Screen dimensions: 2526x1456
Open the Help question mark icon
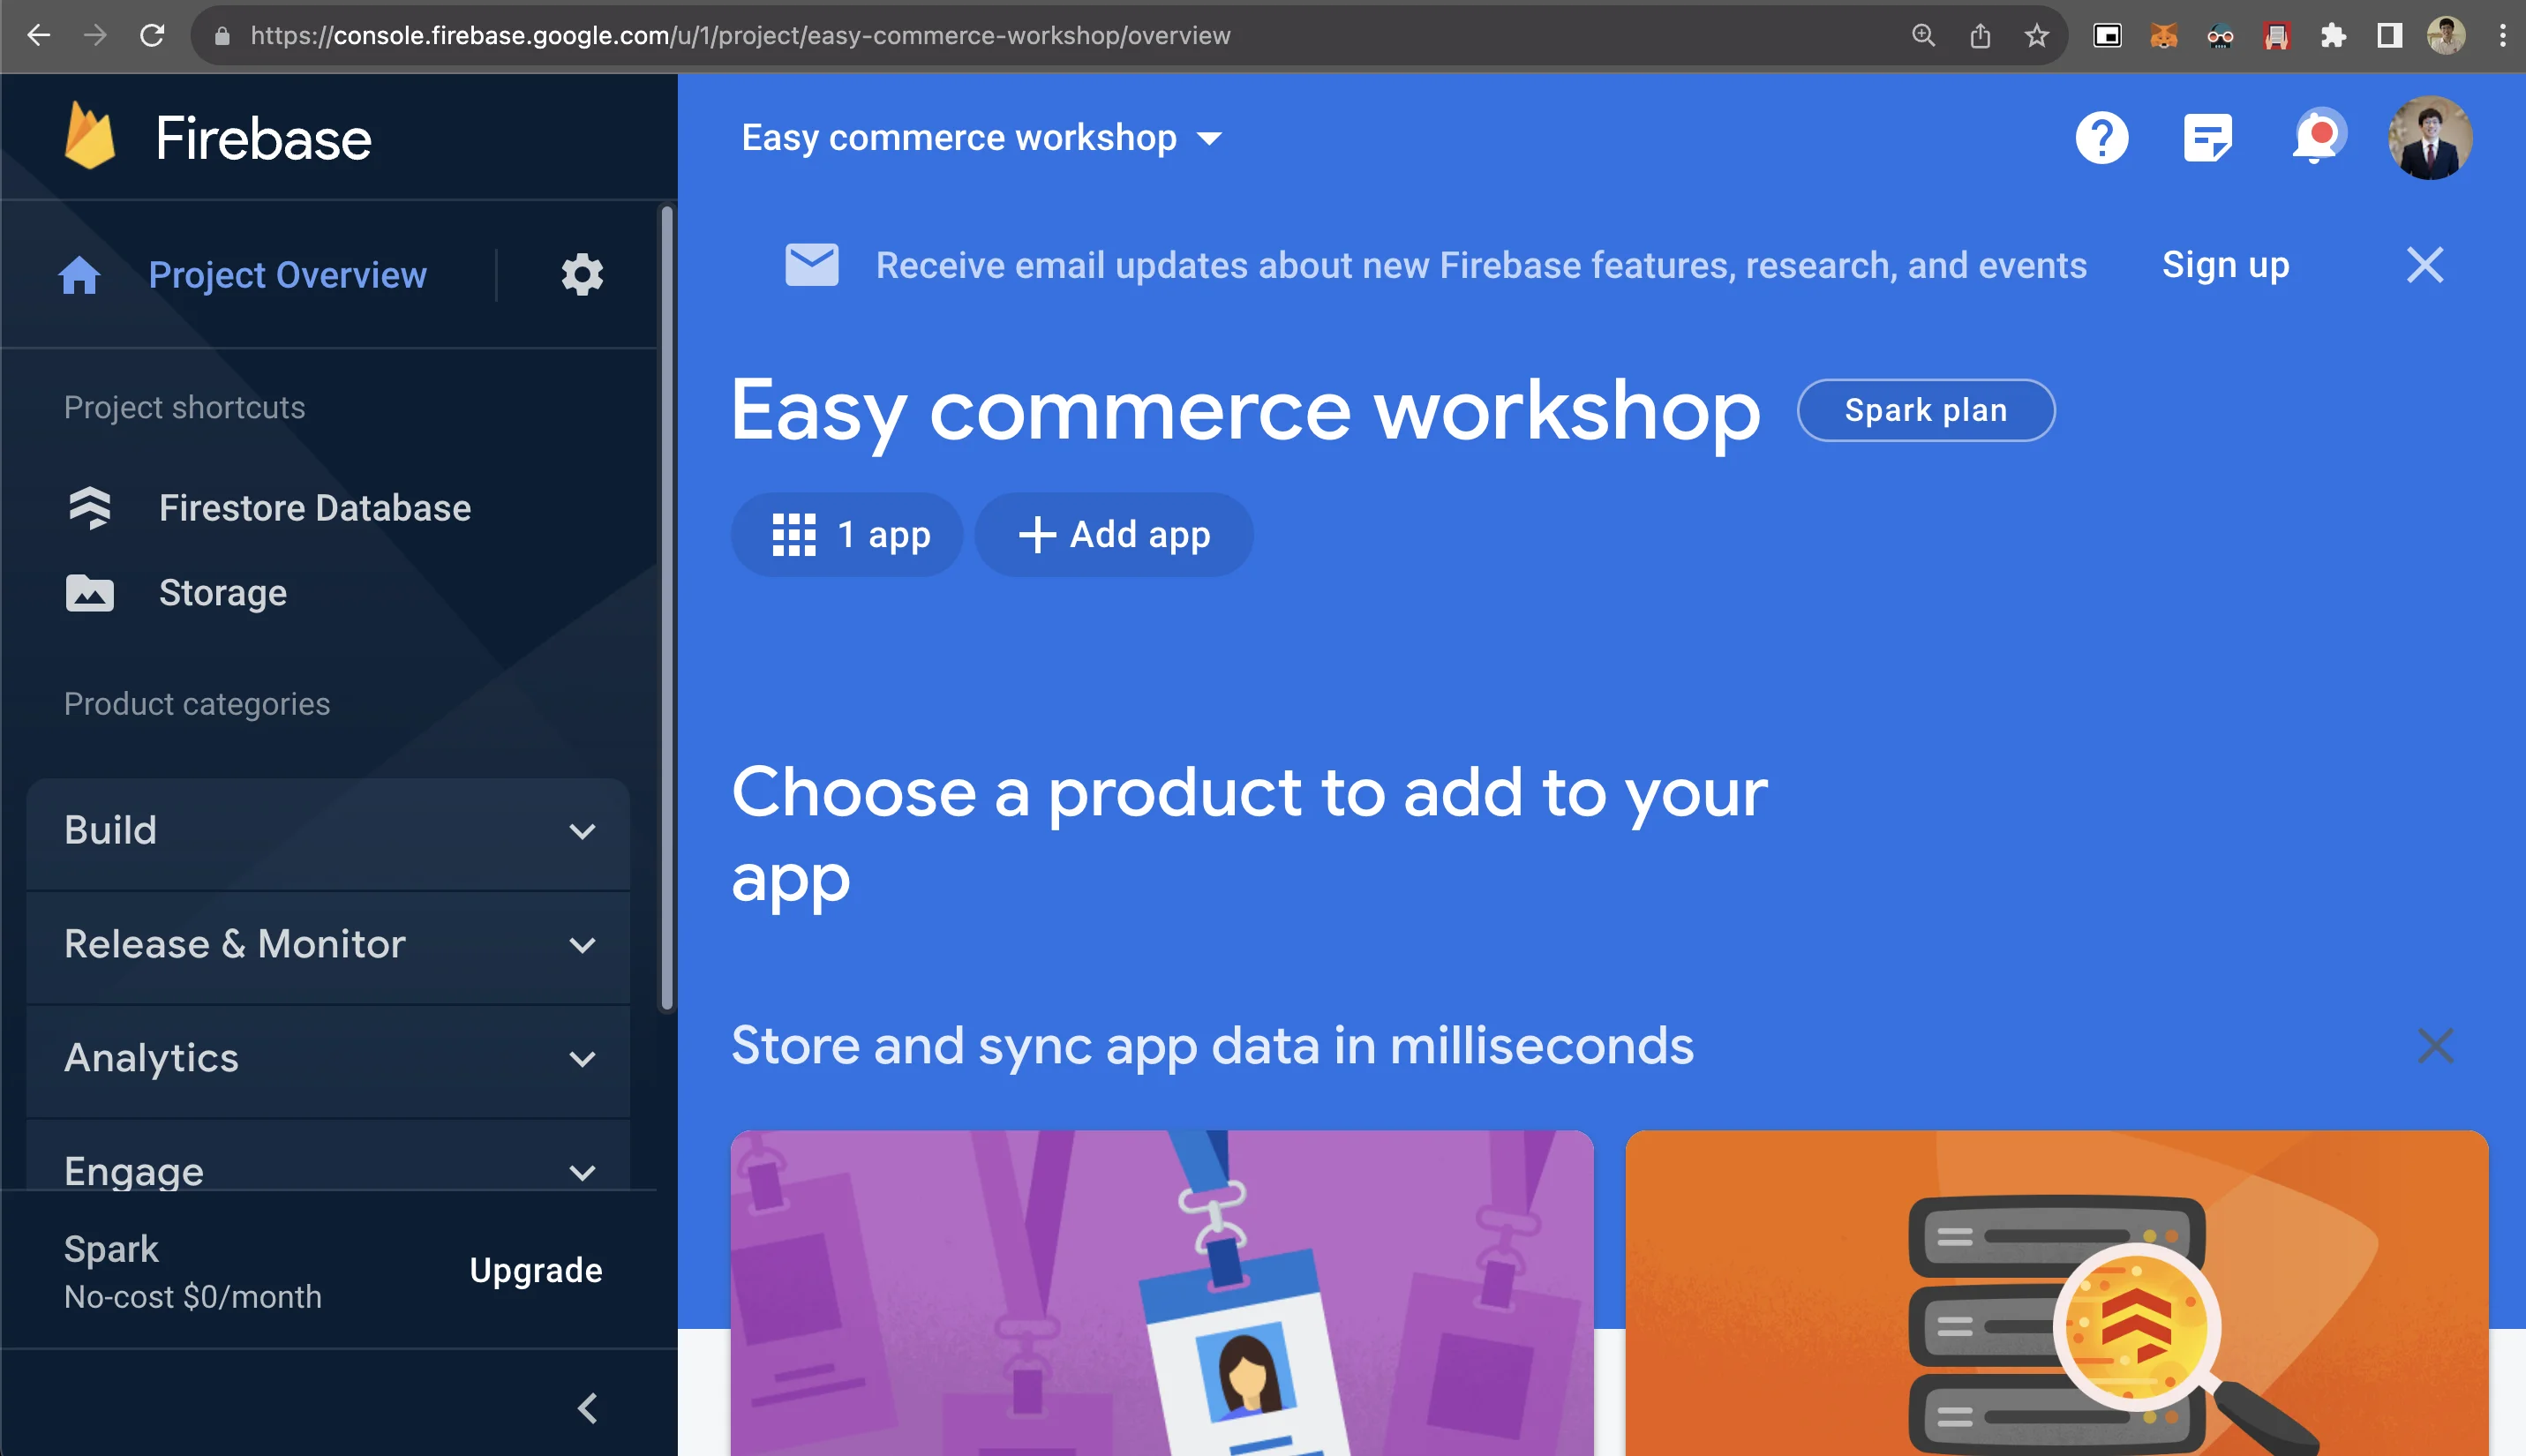point(2101,137)
